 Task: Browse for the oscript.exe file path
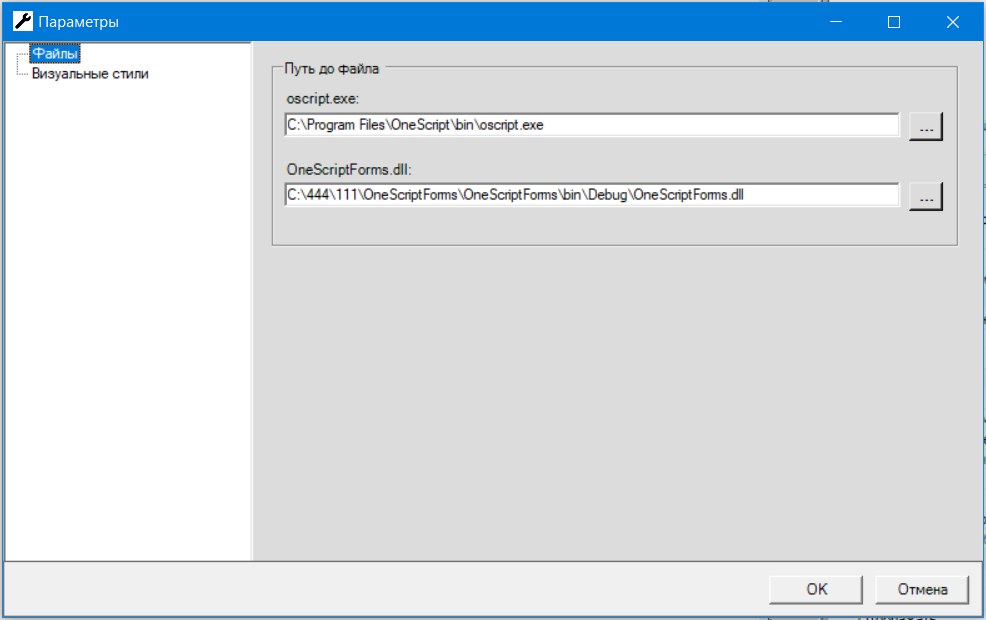click(x=926, y=127)
